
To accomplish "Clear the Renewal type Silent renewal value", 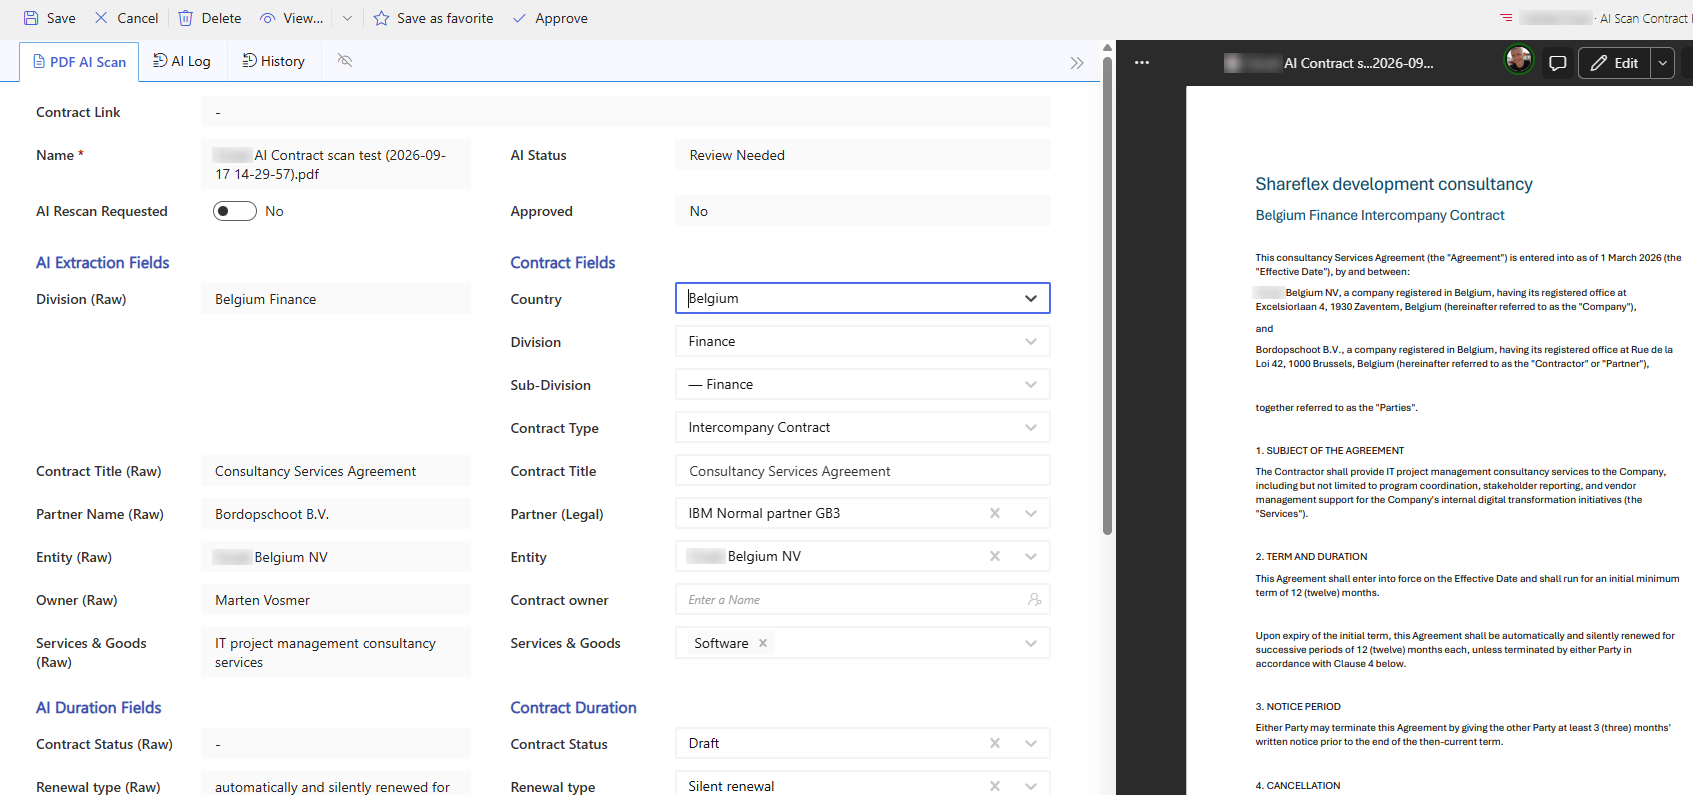I will tap(995, 786).
